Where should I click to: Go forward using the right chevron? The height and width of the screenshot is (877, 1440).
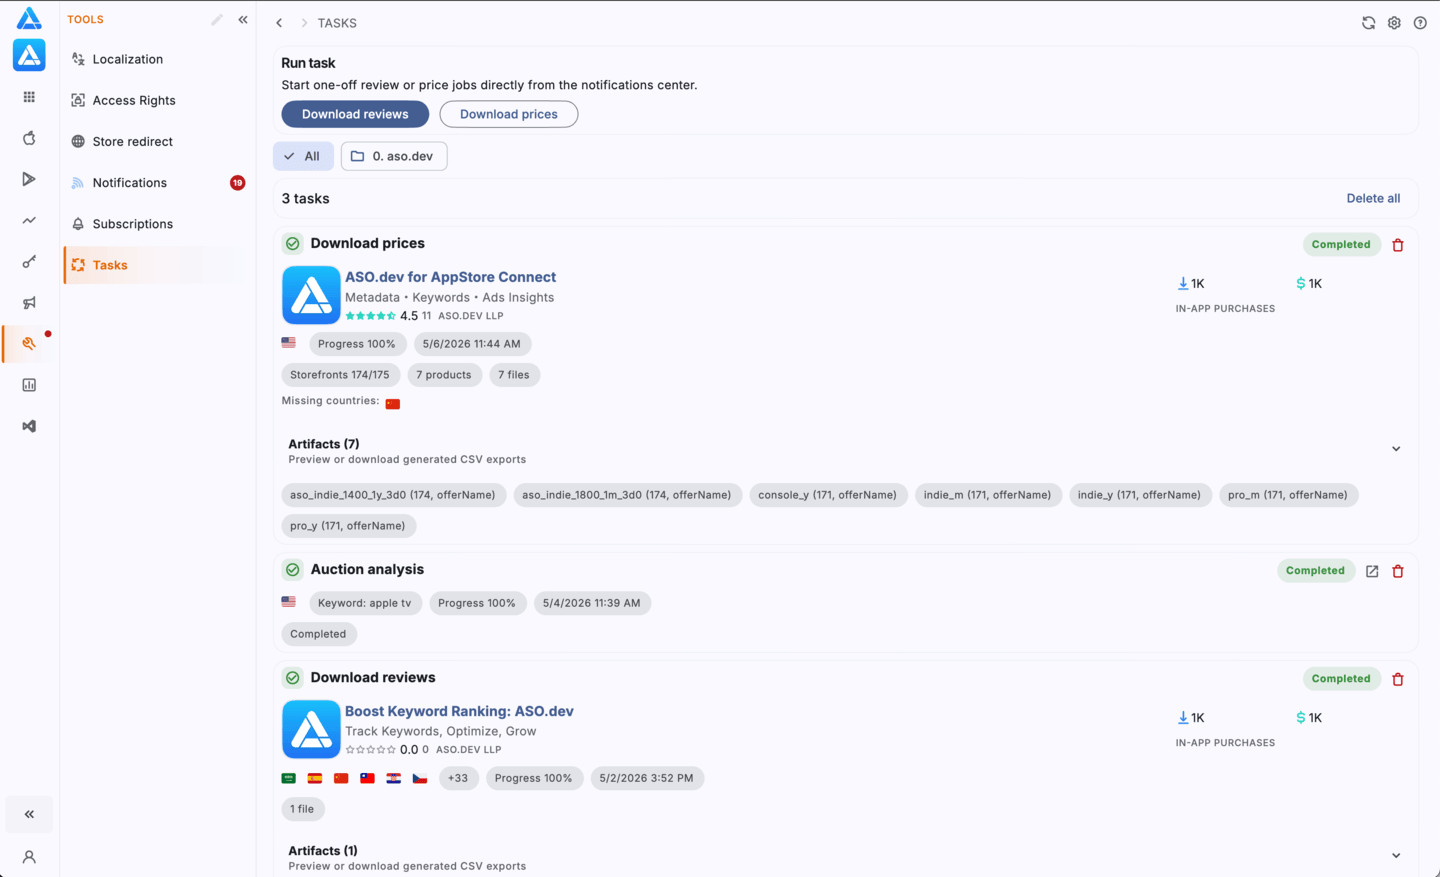304,23
